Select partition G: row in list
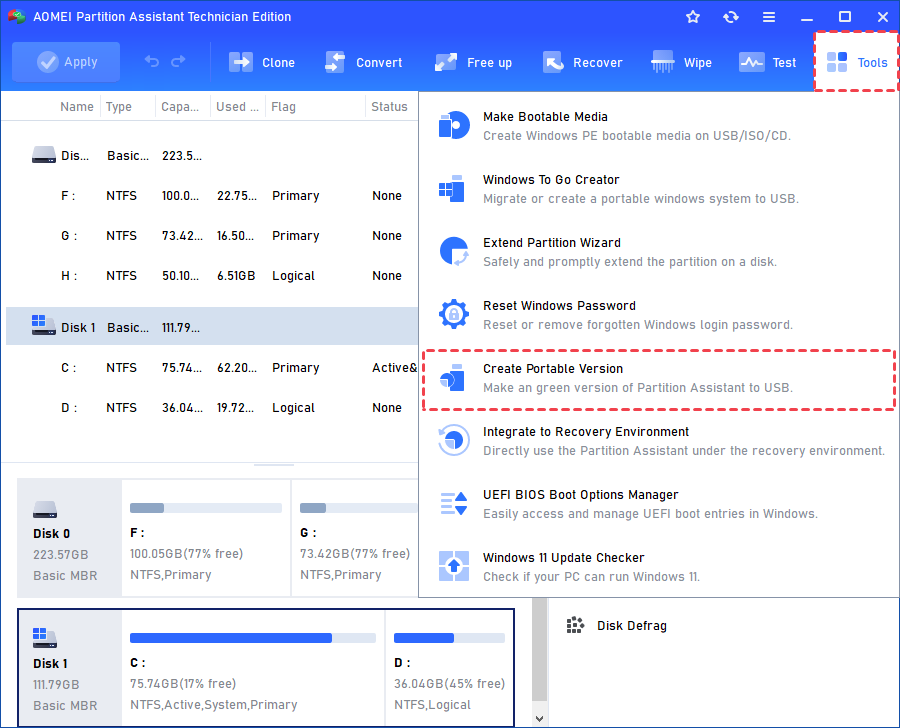 [x=212, y=236]
